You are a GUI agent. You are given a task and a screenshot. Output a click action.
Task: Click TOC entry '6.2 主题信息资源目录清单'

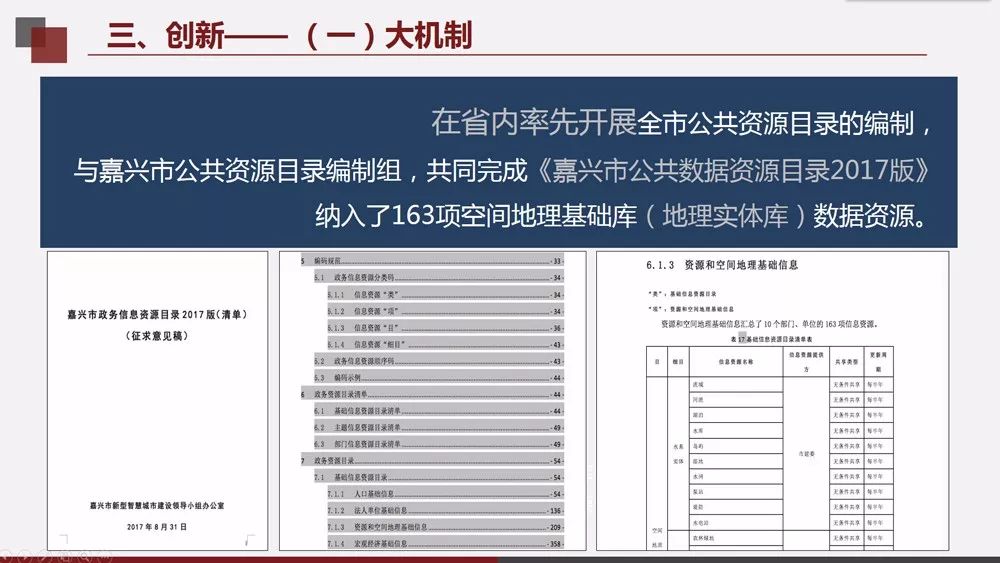pyautogui.click(x=439, y=427)
